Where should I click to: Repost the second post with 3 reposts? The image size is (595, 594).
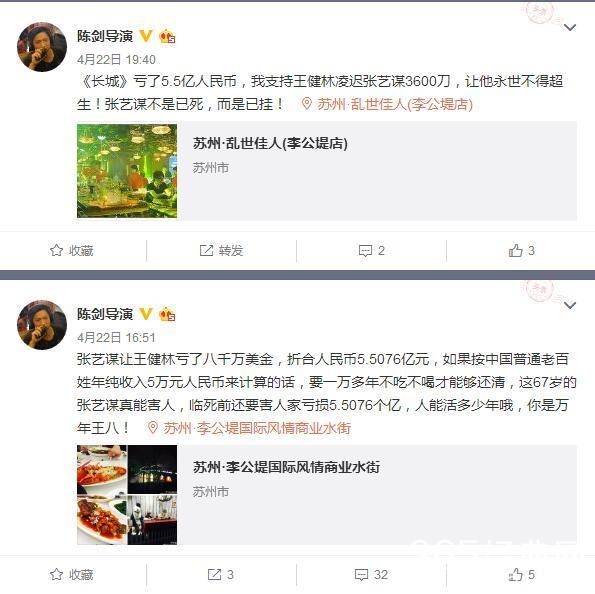click(220, 574)
